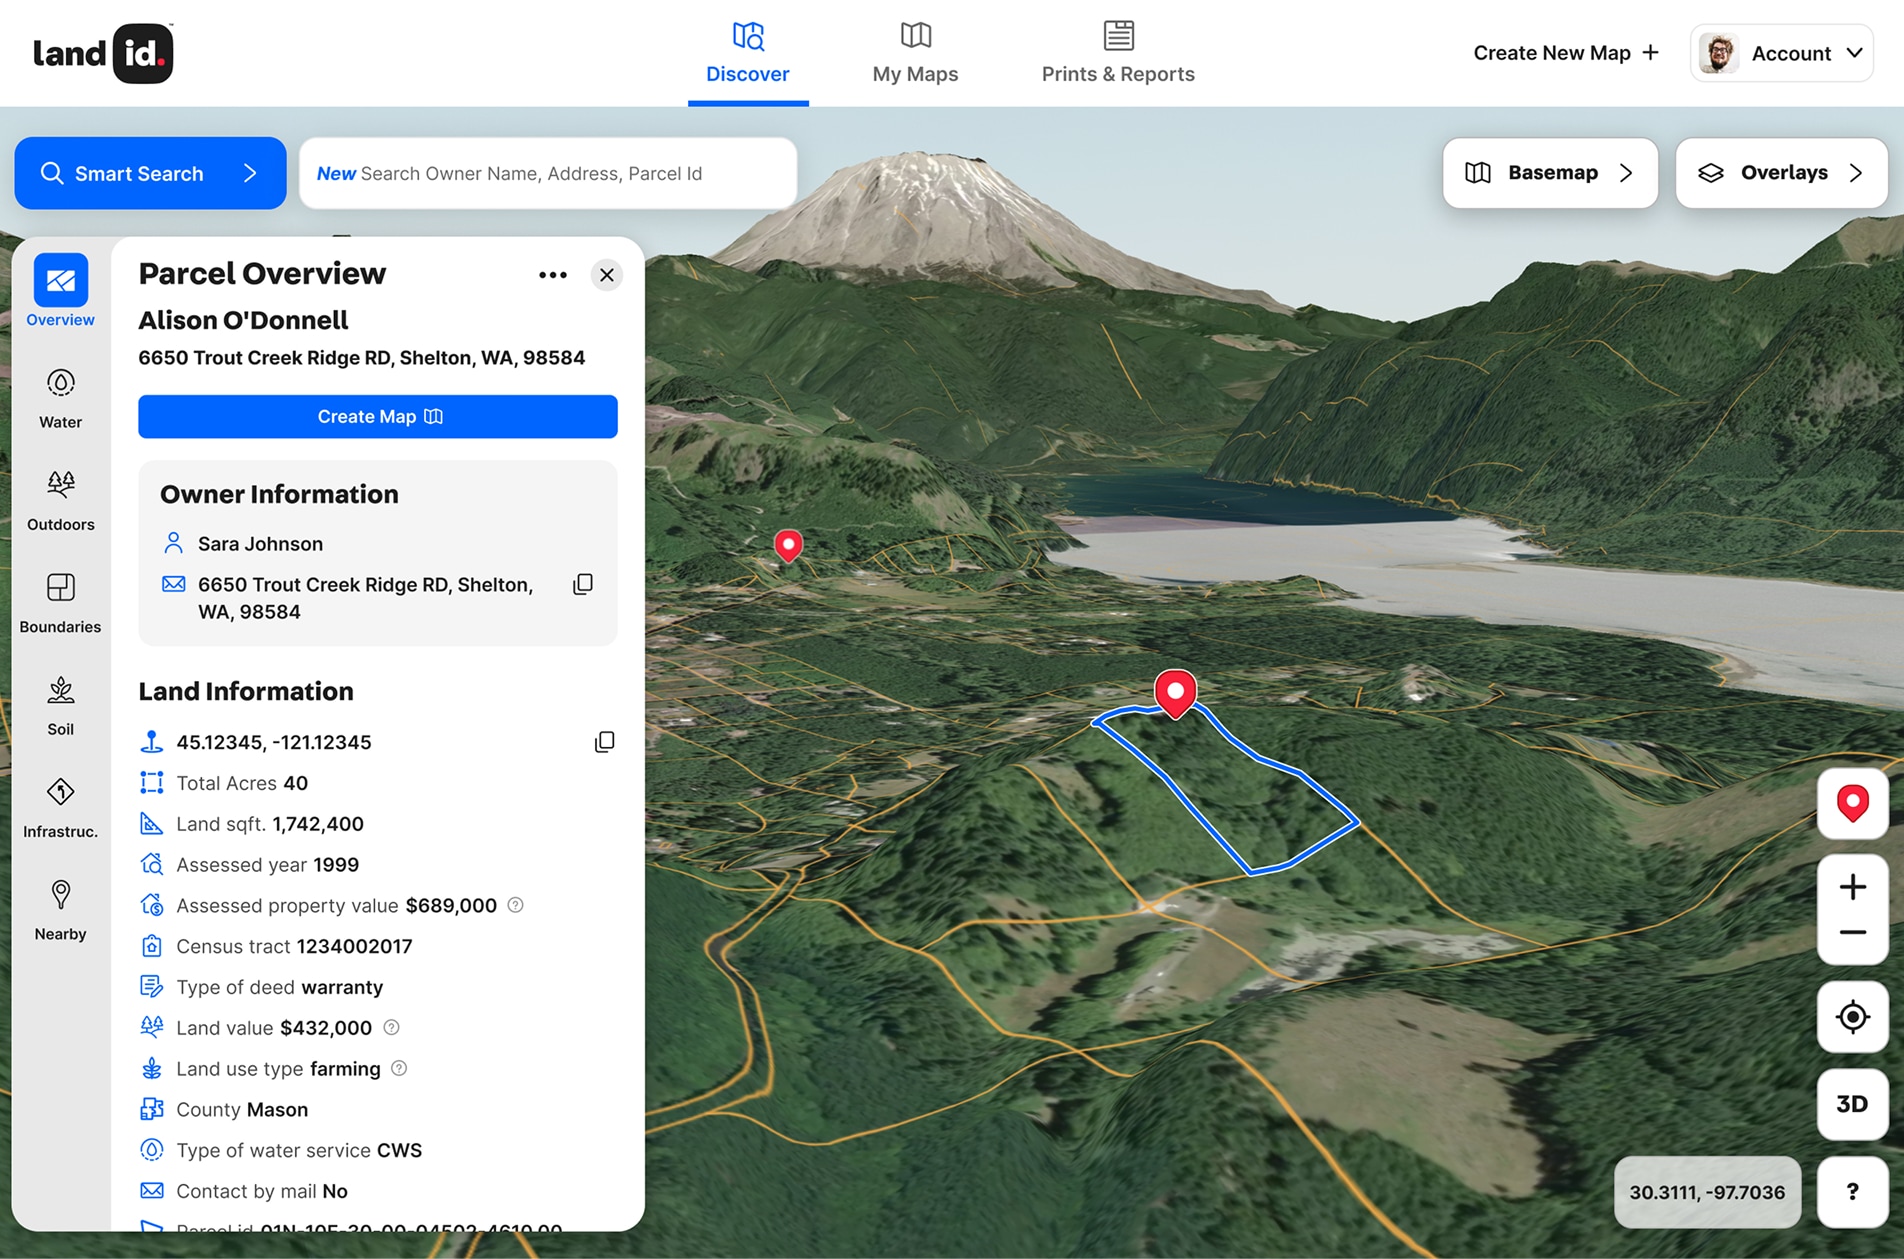Viewport: 1904px width, 1259px height.
Task: Zoom out on the map
Action: [1852, 933]
